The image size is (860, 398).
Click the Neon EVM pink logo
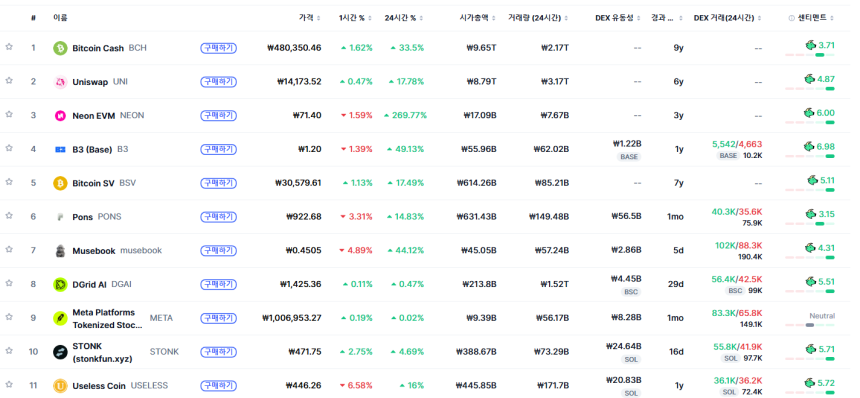tap(60, 116)
